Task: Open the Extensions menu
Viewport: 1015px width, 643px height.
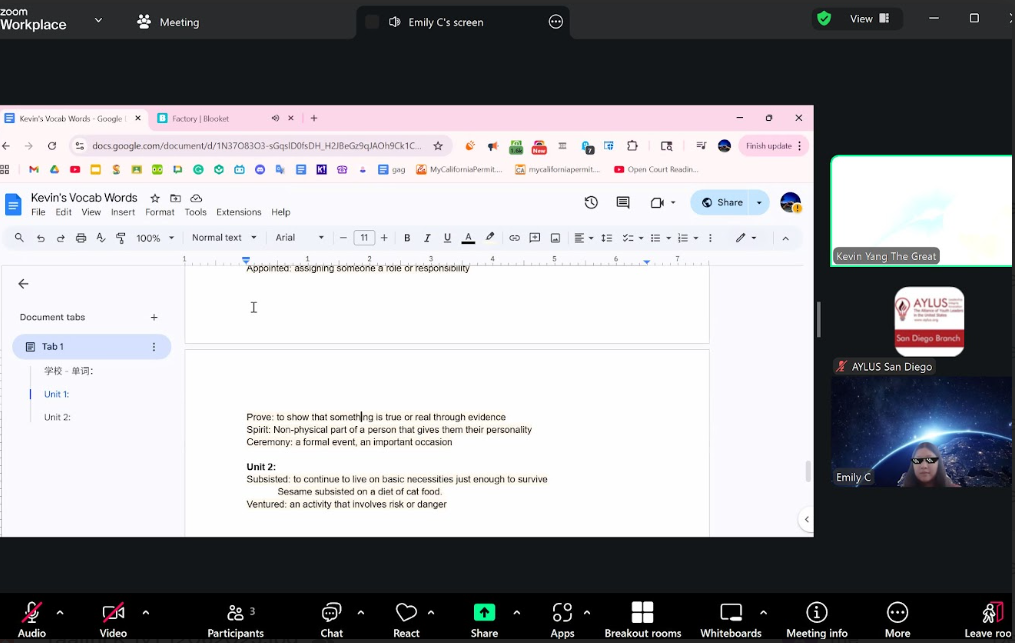Action: [x=239, y=212]
